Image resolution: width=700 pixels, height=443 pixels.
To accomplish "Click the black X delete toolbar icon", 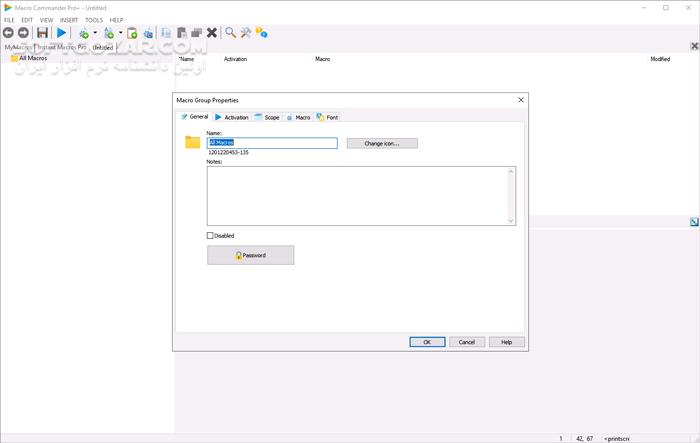I will point(212,33).
